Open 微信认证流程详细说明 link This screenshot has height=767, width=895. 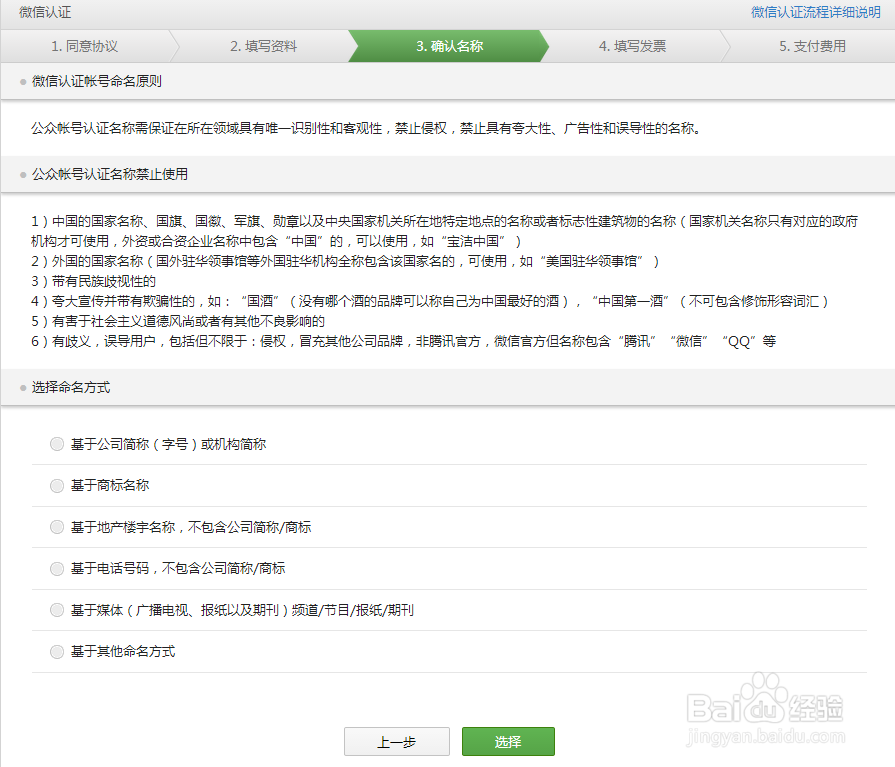(x=816, y=12)
